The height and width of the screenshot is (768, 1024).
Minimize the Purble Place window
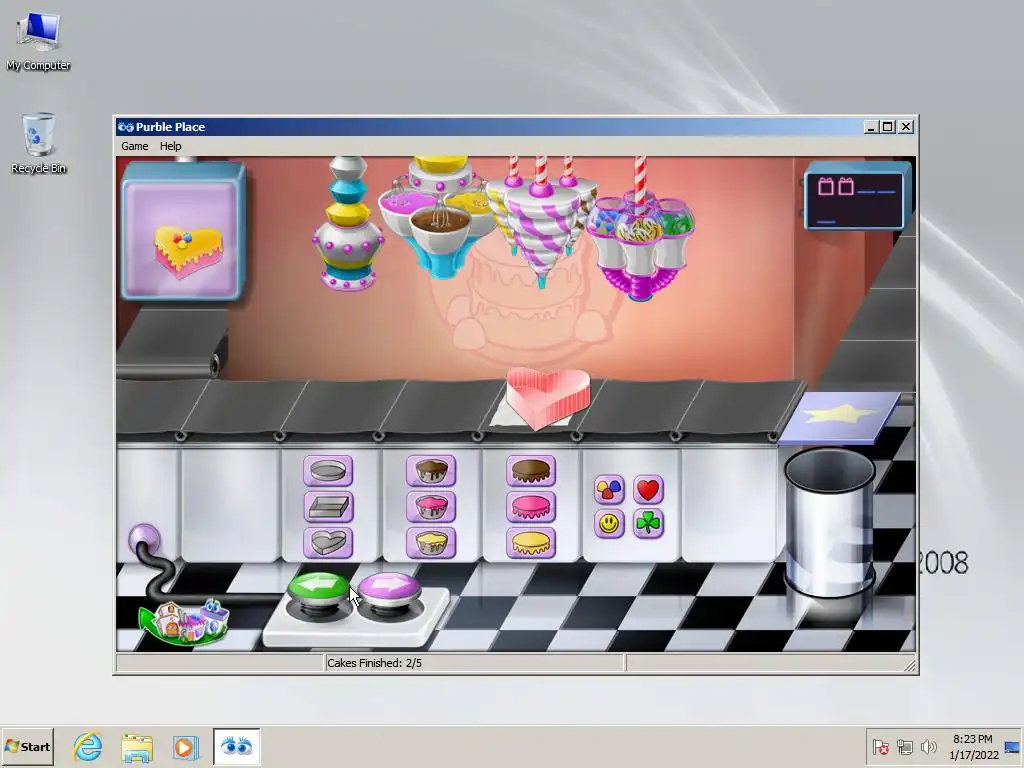[871, 127]
